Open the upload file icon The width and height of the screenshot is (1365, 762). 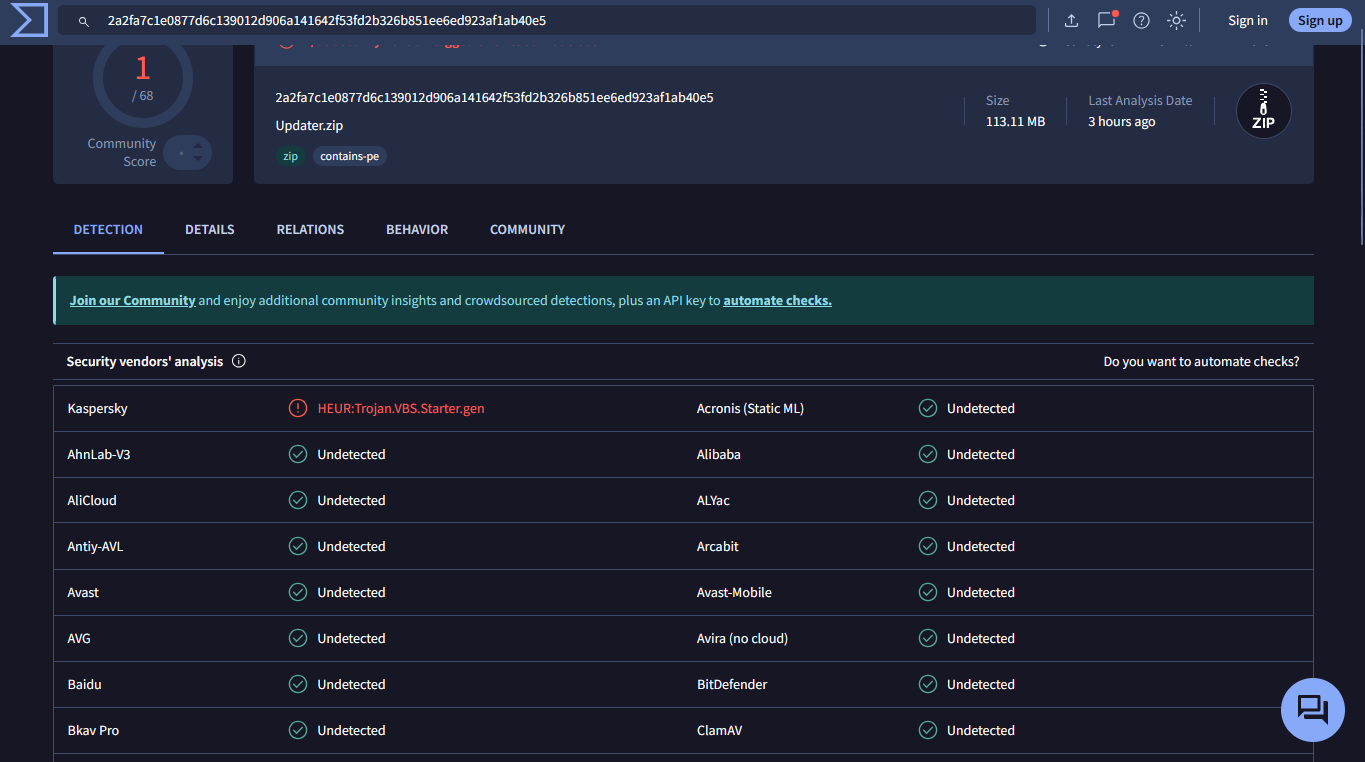pyautogui.click(x=1071, y=21)
